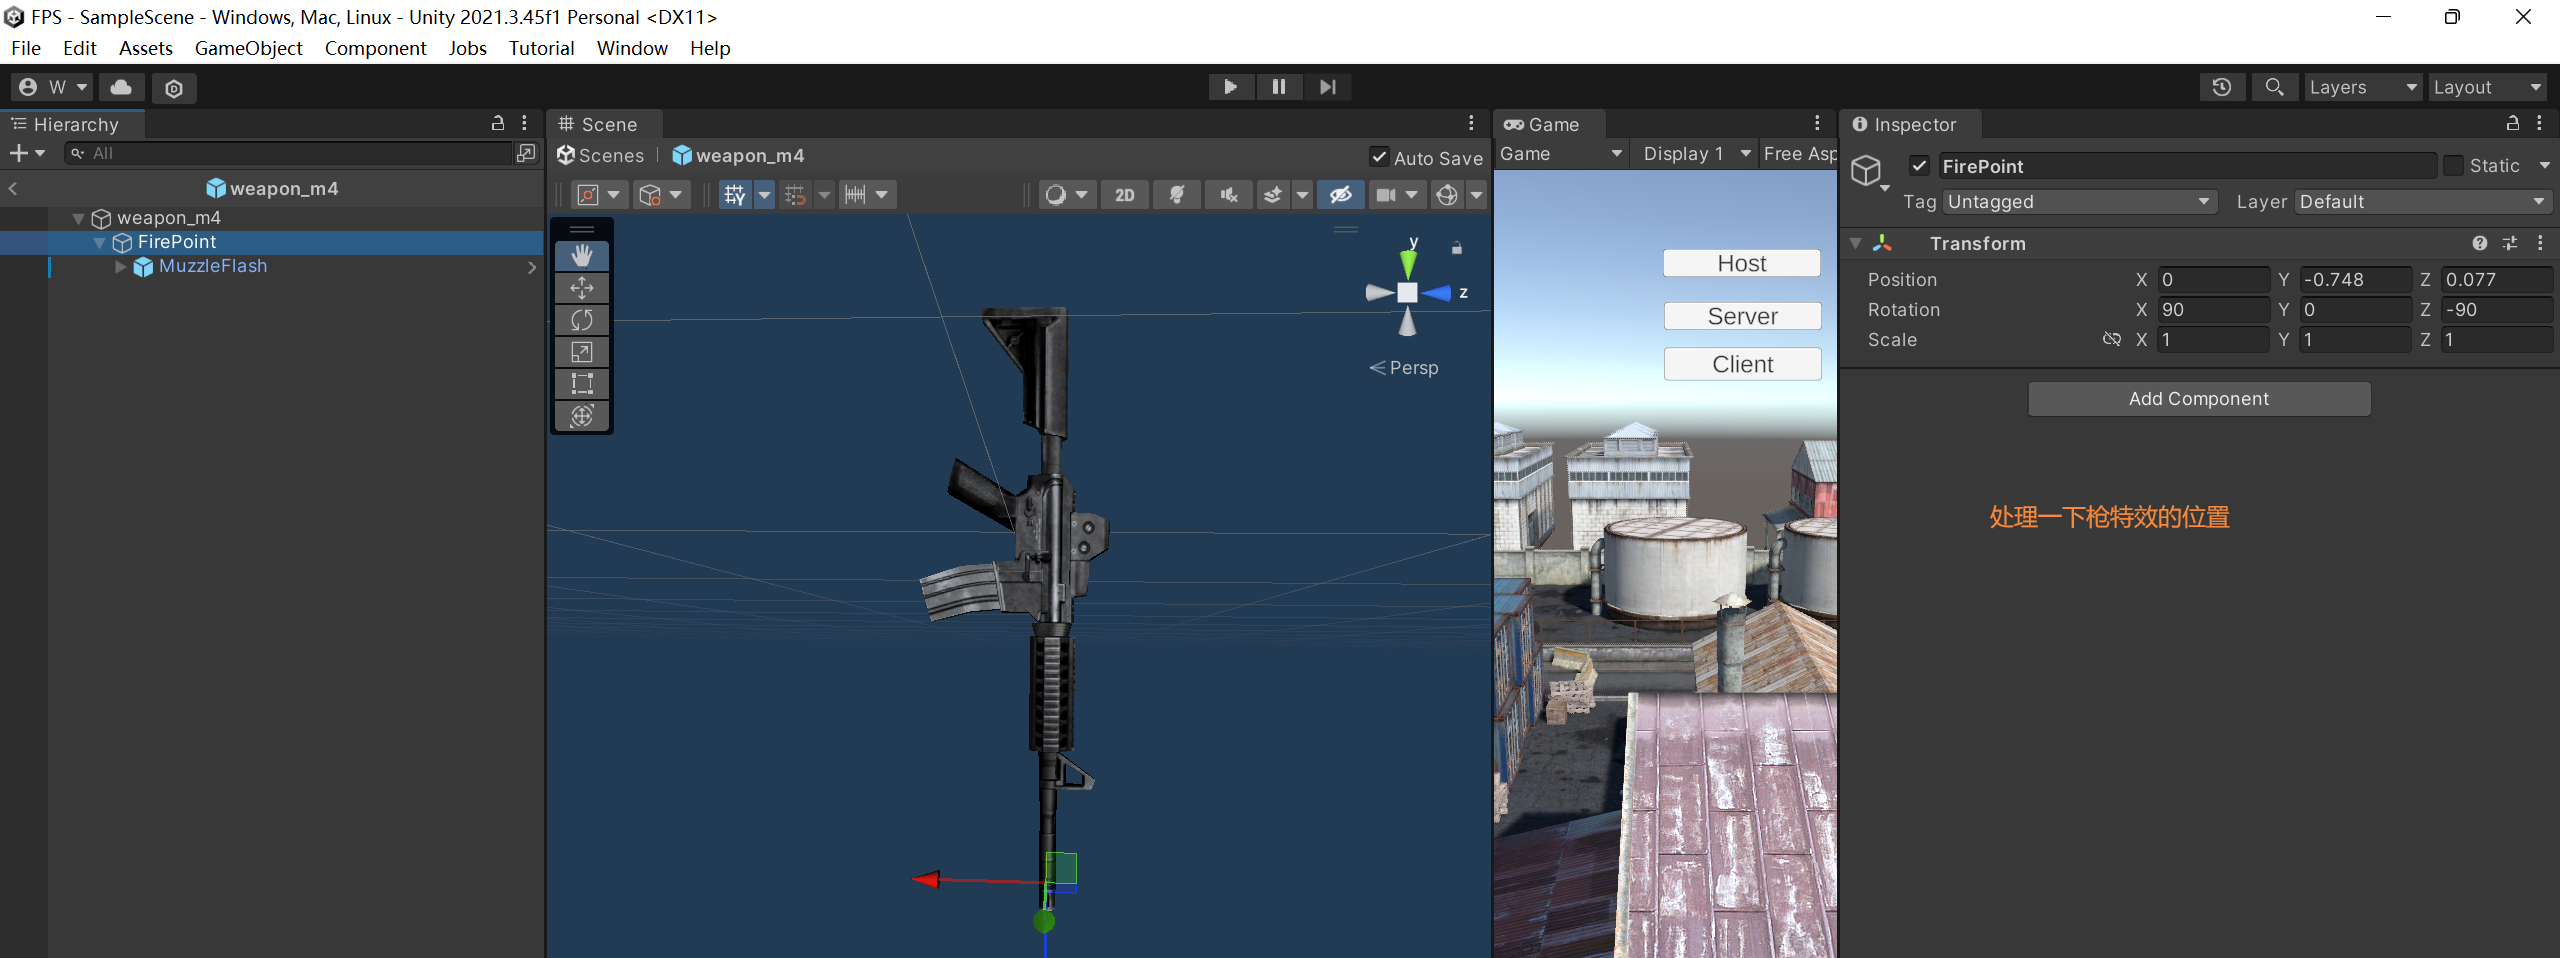Open Transform preset settings icon

2510,243
